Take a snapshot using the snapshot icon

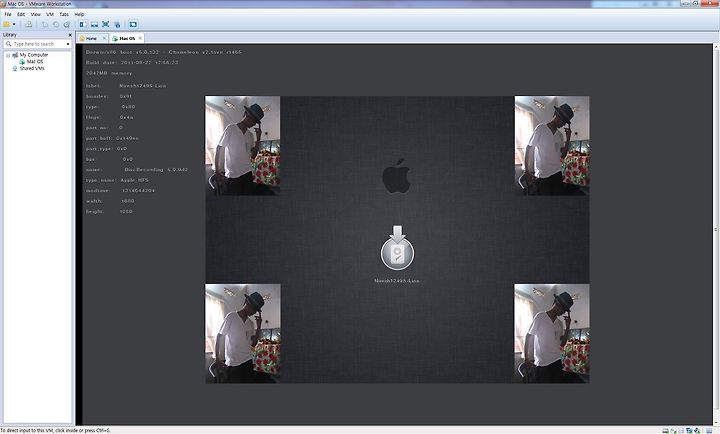(x=45, y=24)
